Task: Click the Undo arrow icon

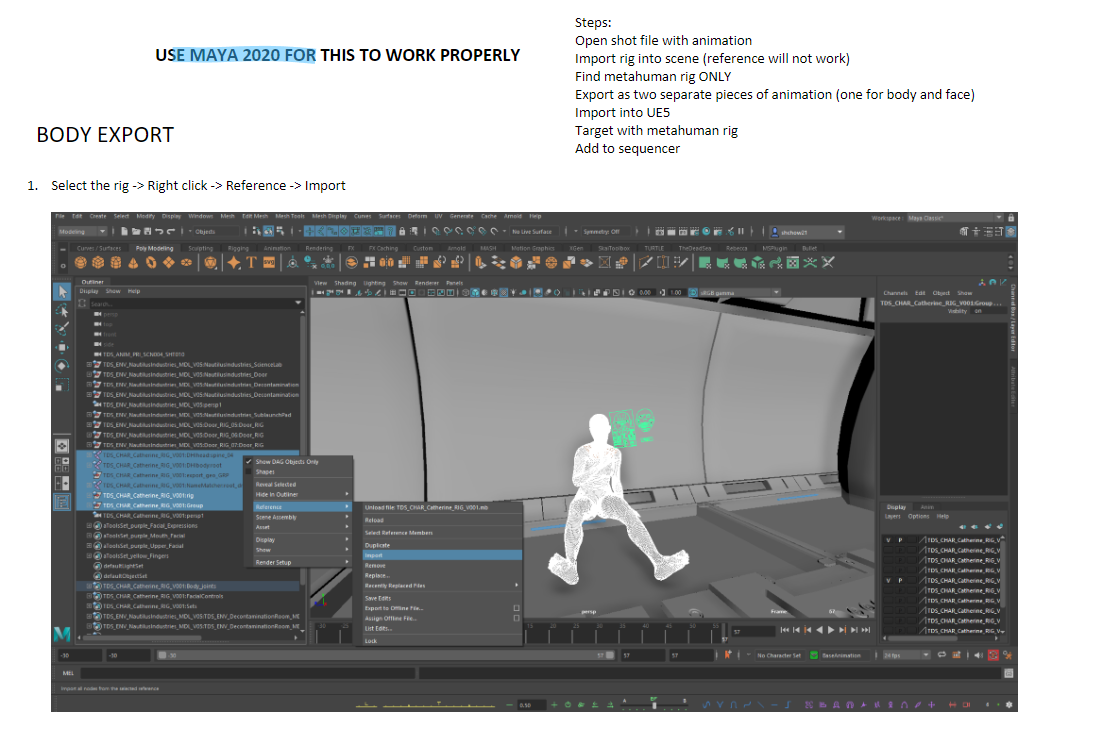Action: [x=159, y=231]
